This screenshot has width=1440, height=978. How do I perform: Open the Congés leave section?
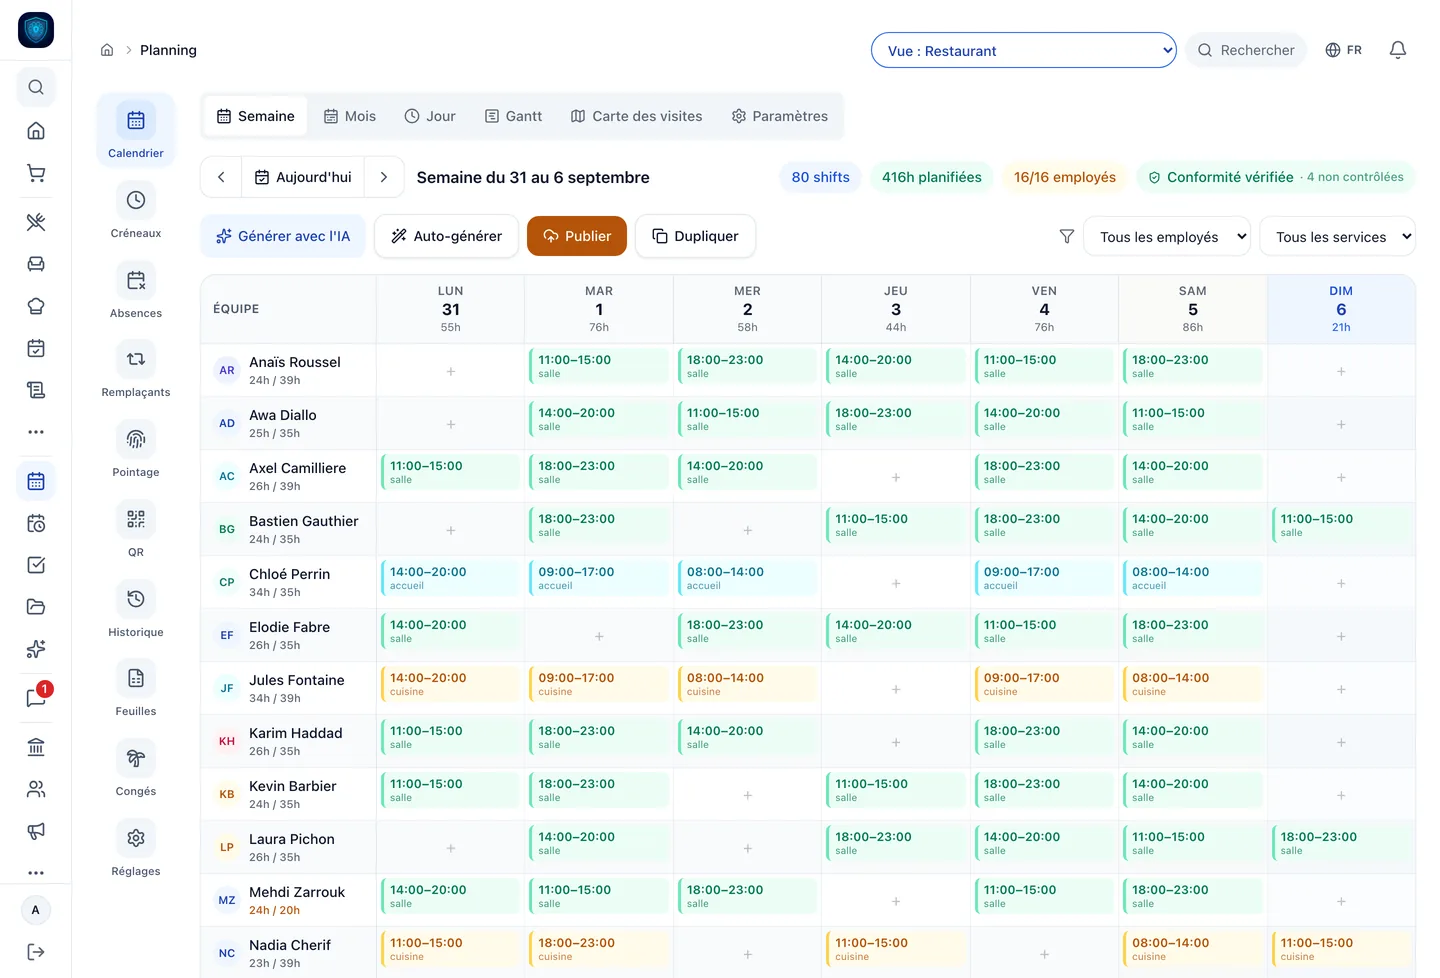(x=136, y=769)
